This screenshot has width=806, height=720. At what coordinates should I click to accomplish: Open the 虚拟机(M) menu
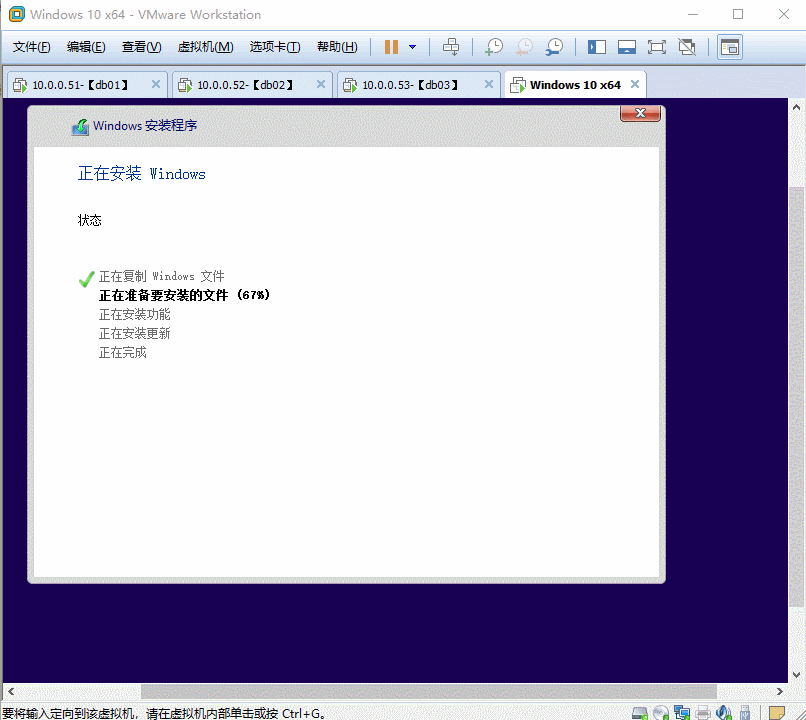(205, 47)
